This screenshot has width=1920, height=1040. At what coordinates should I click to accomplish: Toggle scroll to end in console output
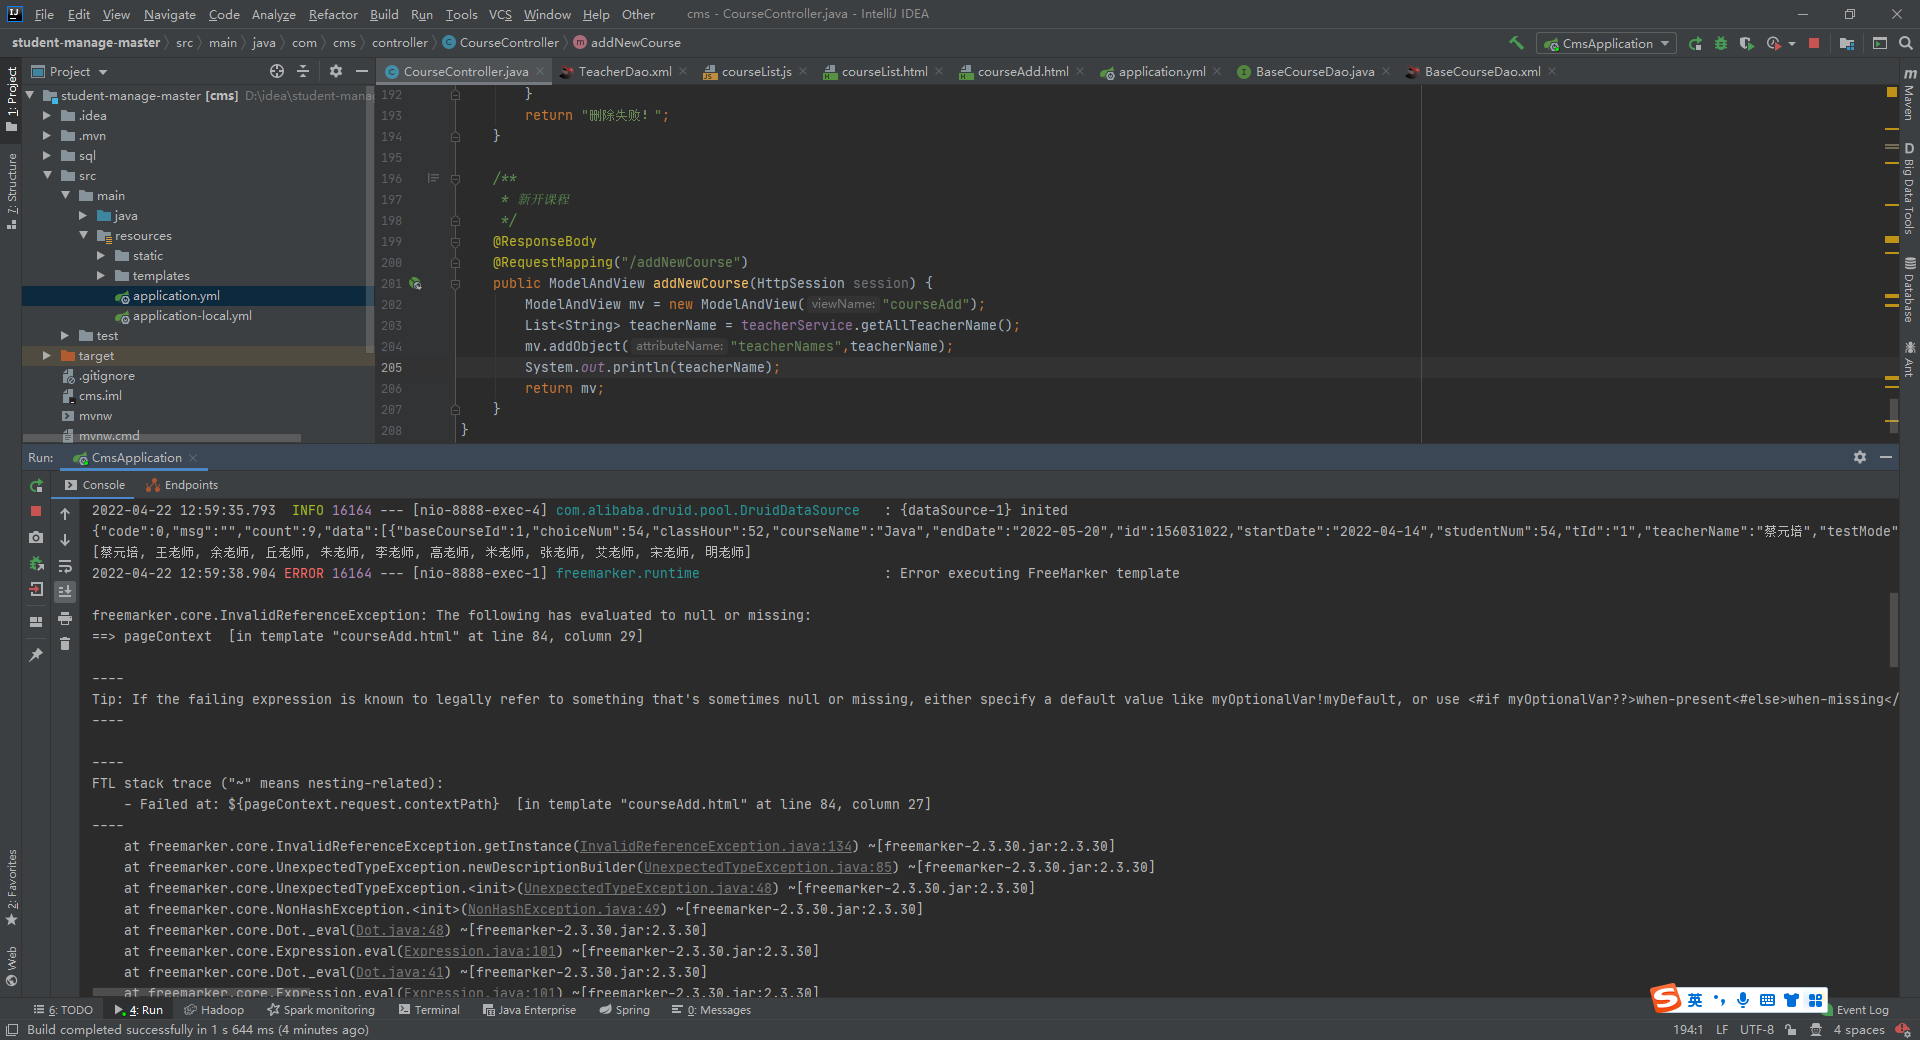coord(65,590)
